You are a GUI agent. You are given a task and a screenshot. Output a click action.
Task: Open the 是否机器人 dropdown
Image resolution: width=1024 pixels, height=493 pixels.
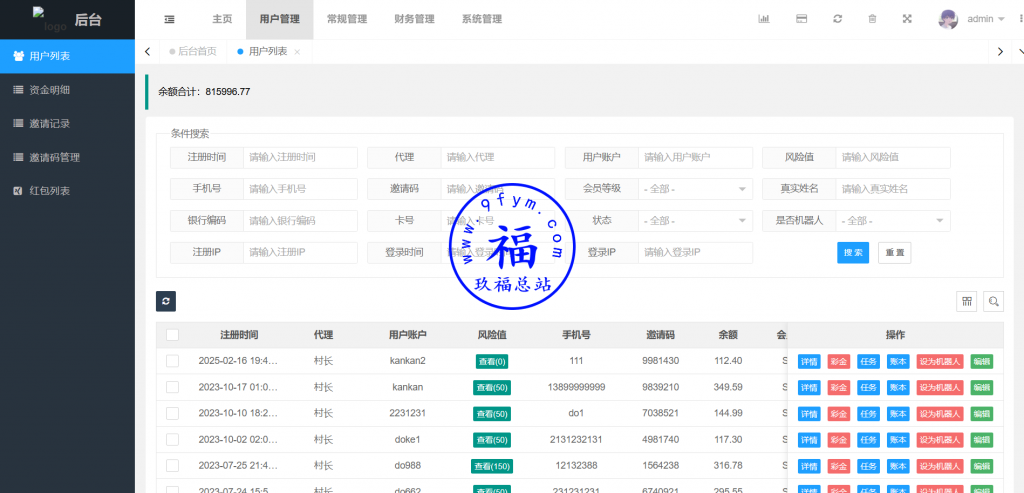893,221
